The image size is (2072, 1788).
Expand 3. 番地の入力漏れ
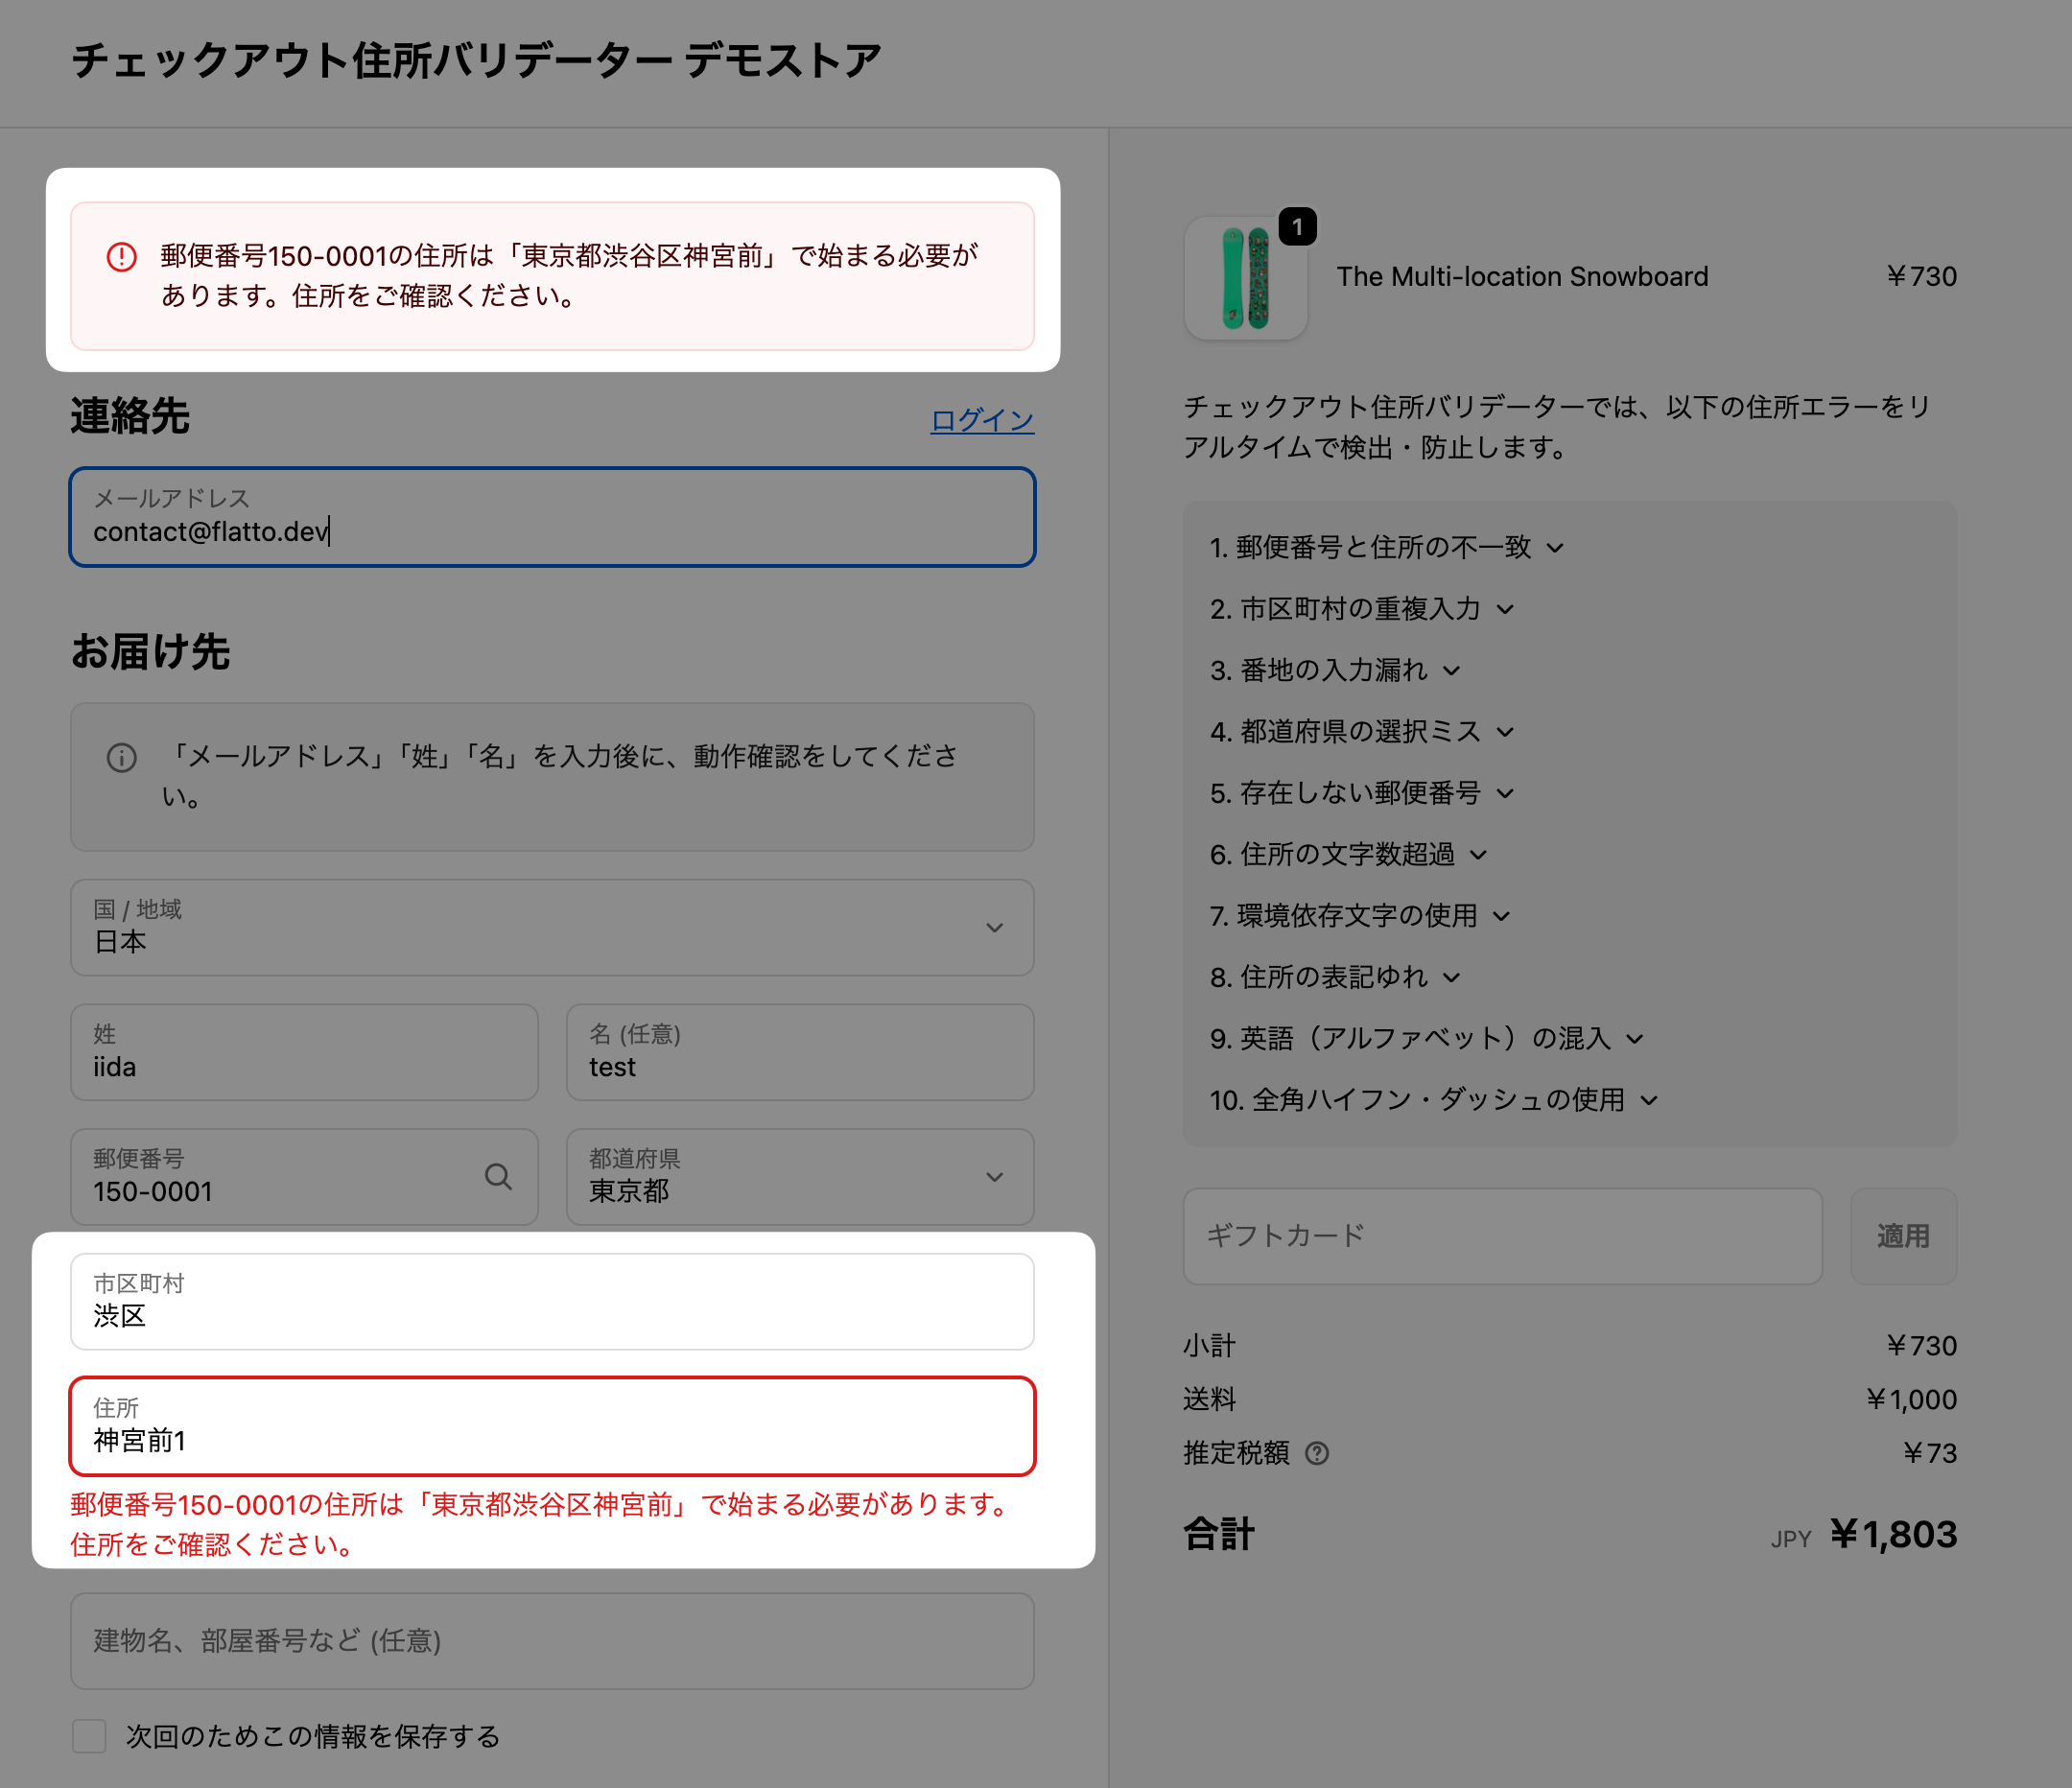[x=1335, y=670]
